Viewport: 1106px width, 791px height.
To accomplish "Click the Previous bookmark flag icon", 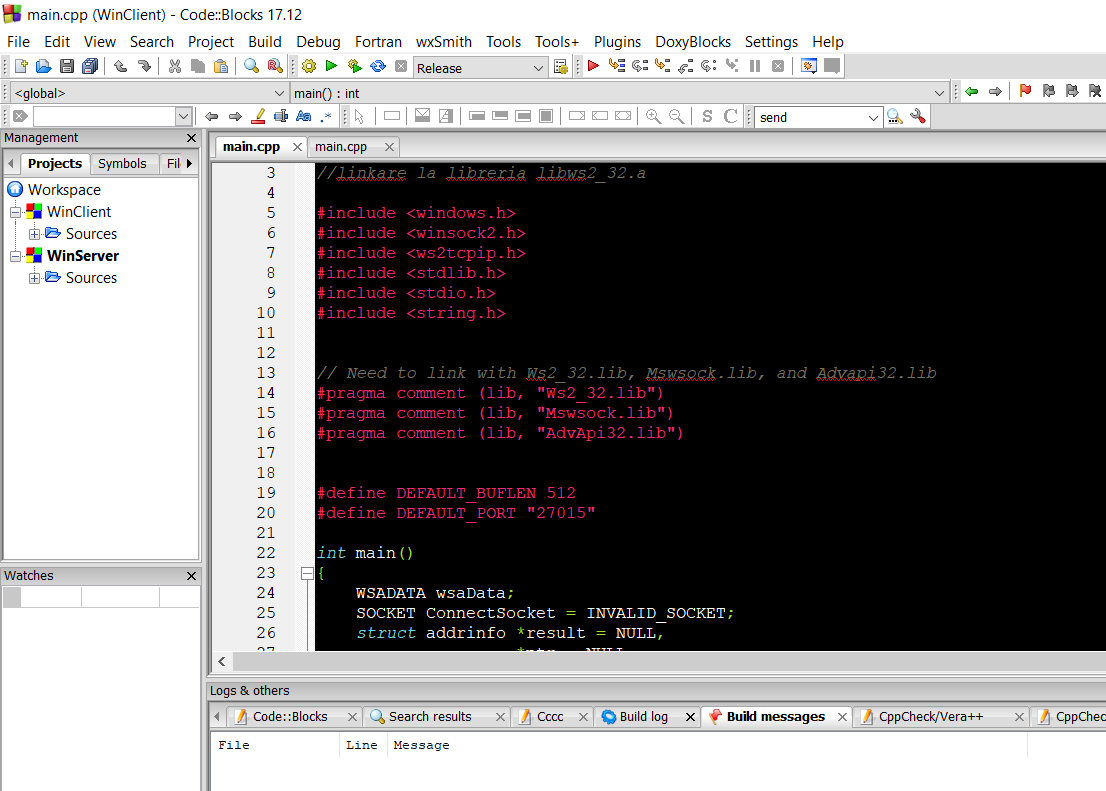I will coord(1049,91).
